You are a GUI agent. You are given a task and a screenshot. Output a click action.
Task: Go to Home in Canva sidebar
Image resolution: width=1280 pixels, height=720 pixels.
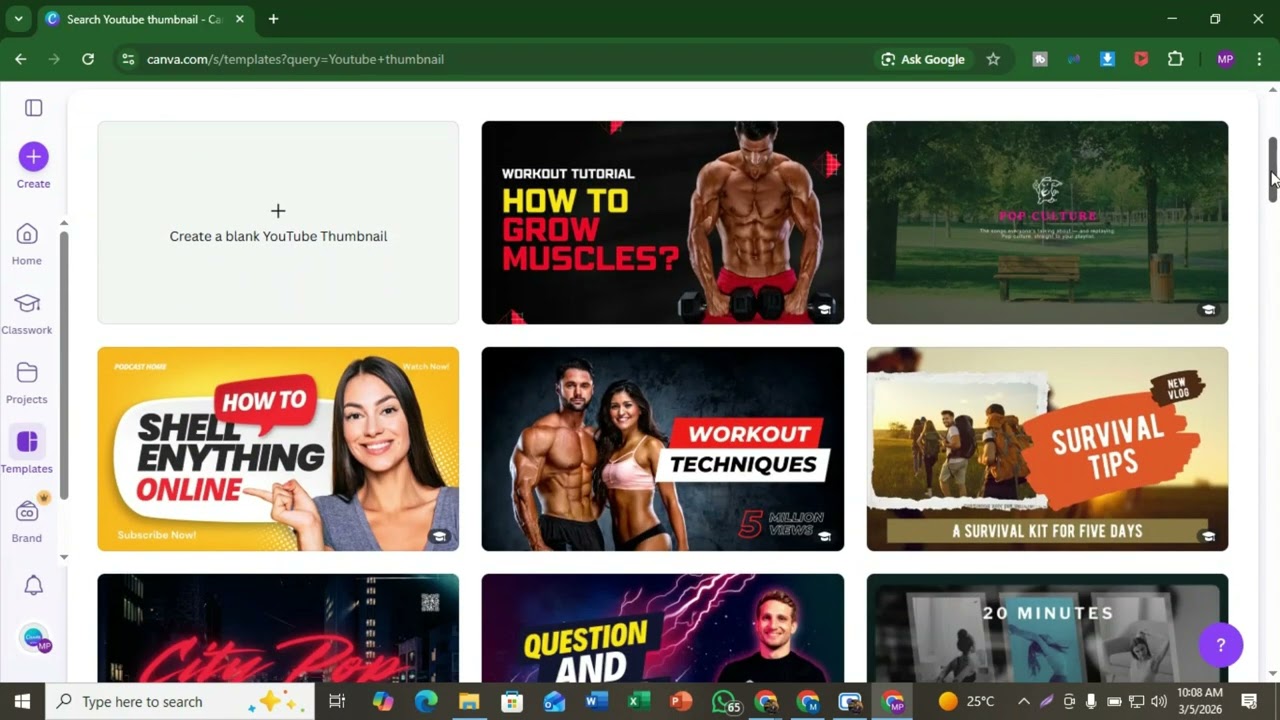coord(27,244)
